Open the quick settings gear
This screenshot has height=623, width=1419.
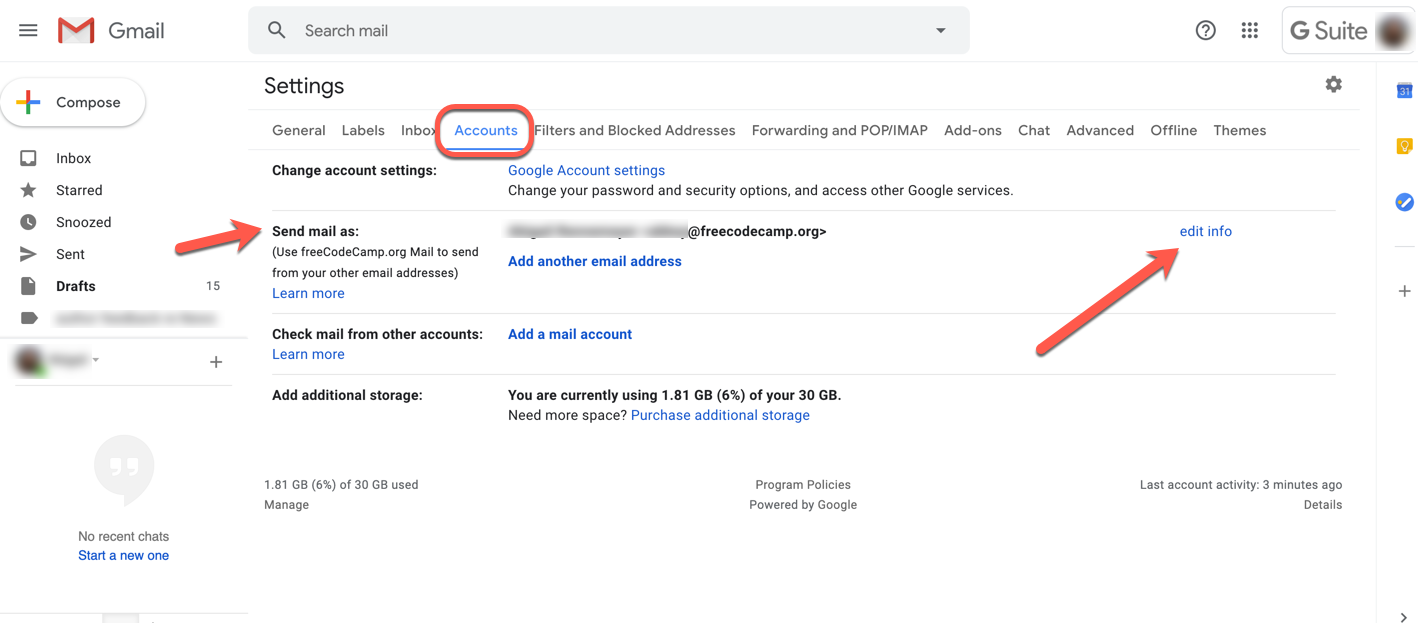[x=1333, y=85]
